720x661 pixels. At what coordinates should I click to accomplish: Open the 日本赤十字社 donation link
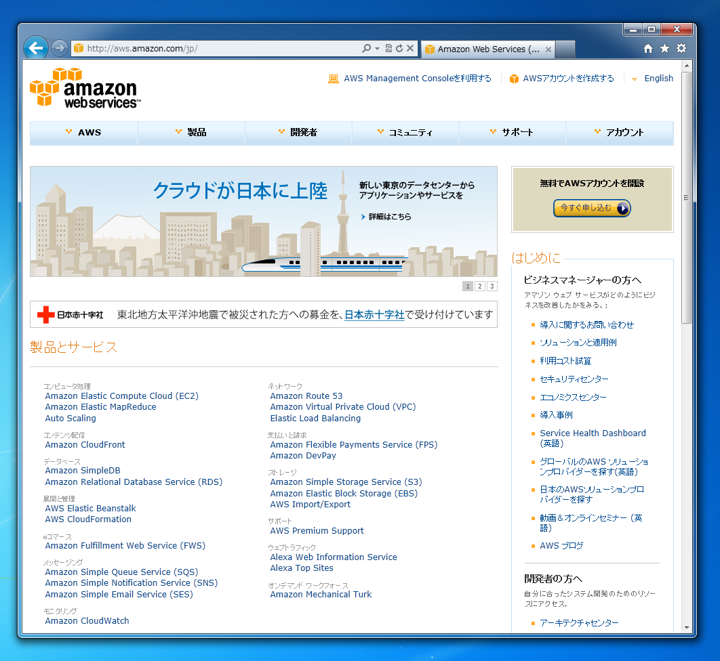[374, 314]
